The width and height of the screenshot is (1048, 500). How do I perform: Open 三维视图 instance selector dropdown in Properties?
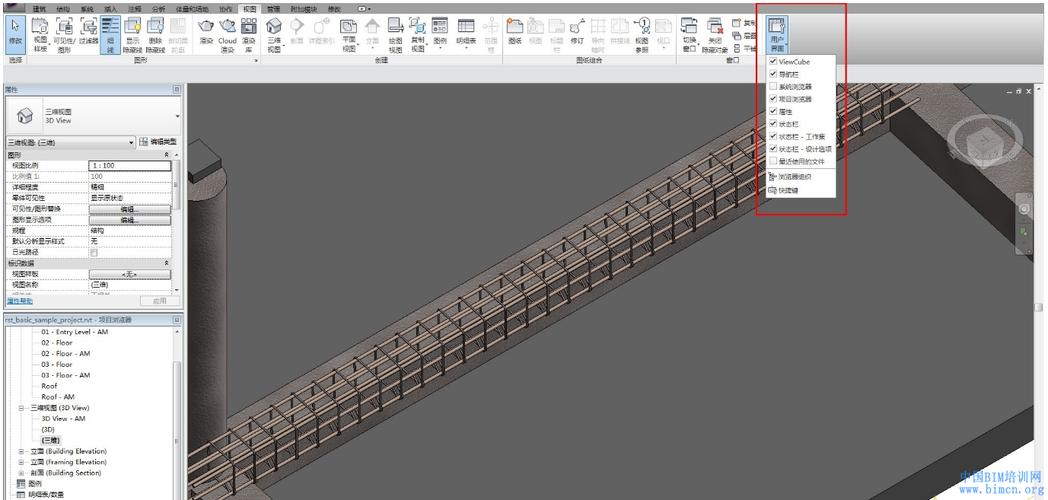pyautogui.click(x=70, y=142)
